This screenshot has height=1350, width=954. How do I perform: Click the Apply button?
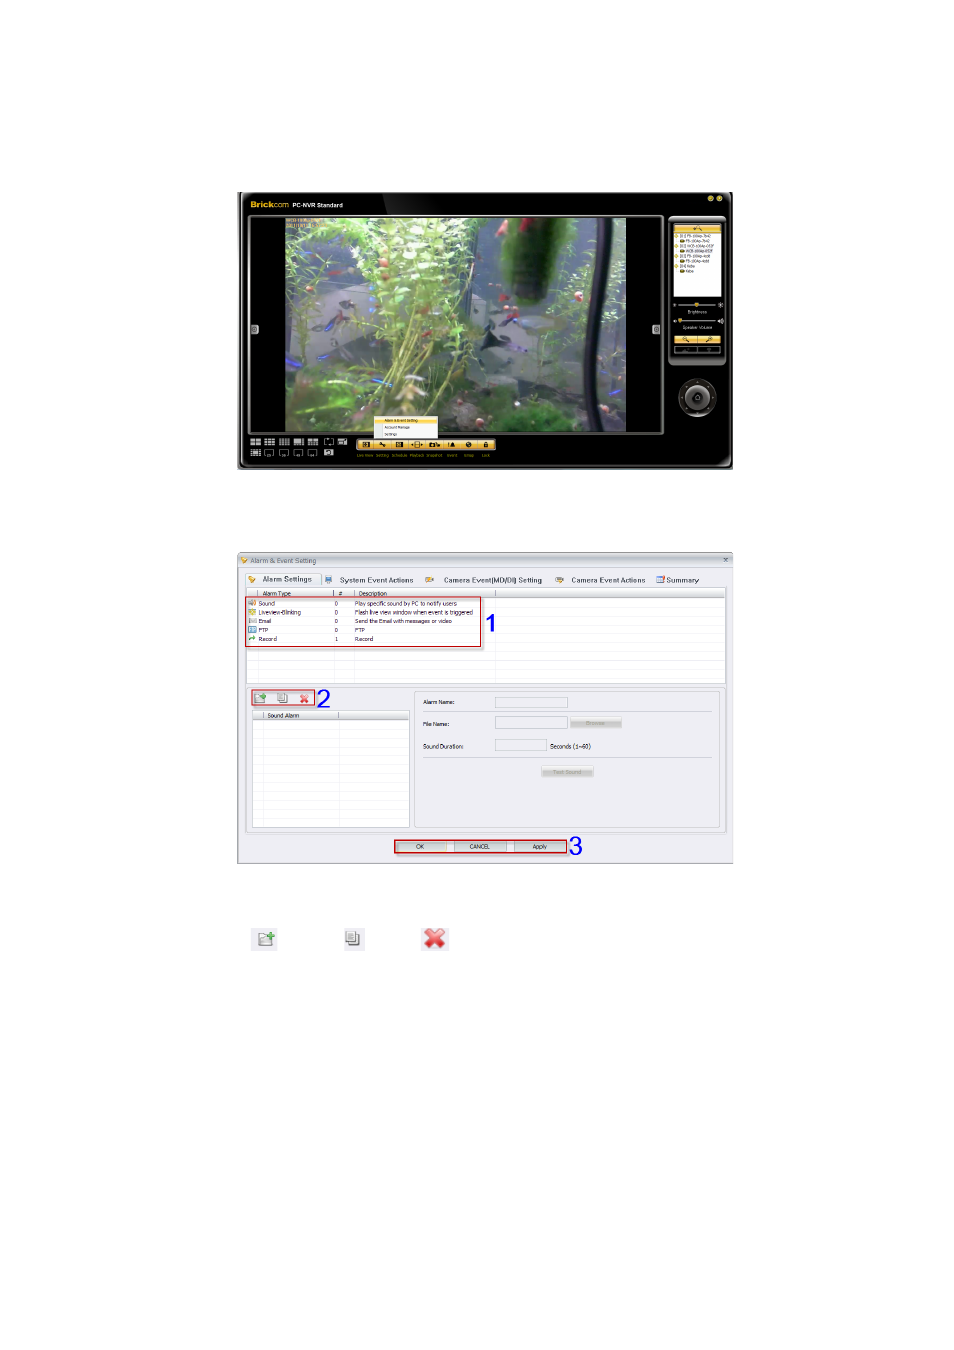pyautogui.click(x=540, y=847)
